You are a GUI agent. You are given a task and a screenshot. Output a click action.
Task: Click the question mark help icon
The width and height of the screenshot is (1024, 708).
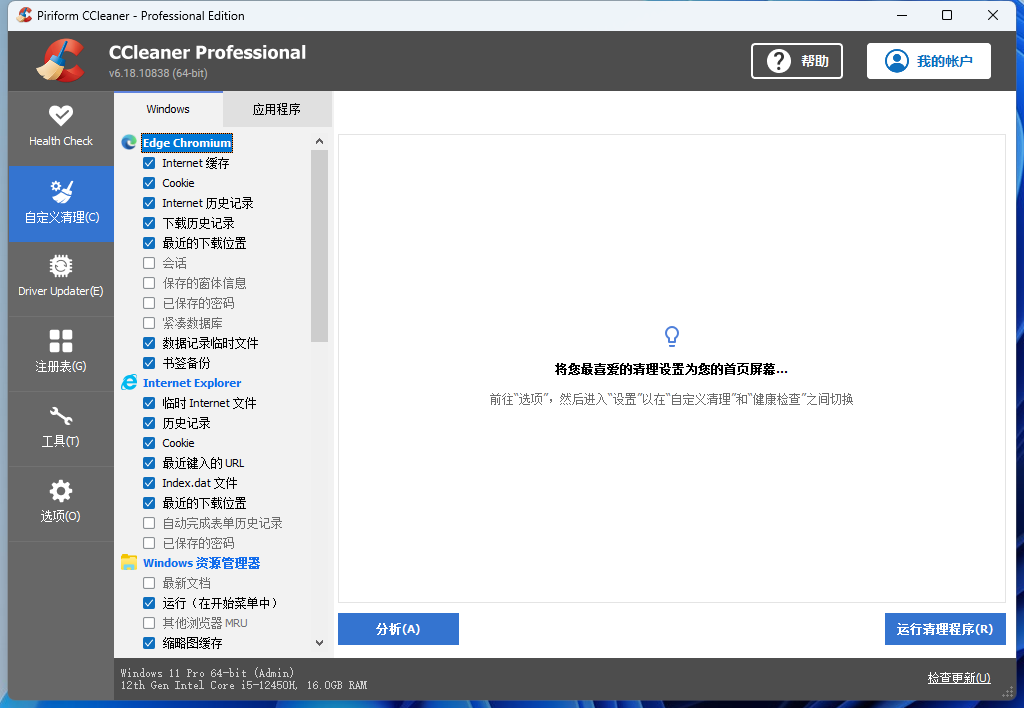(x=778, y=61)
